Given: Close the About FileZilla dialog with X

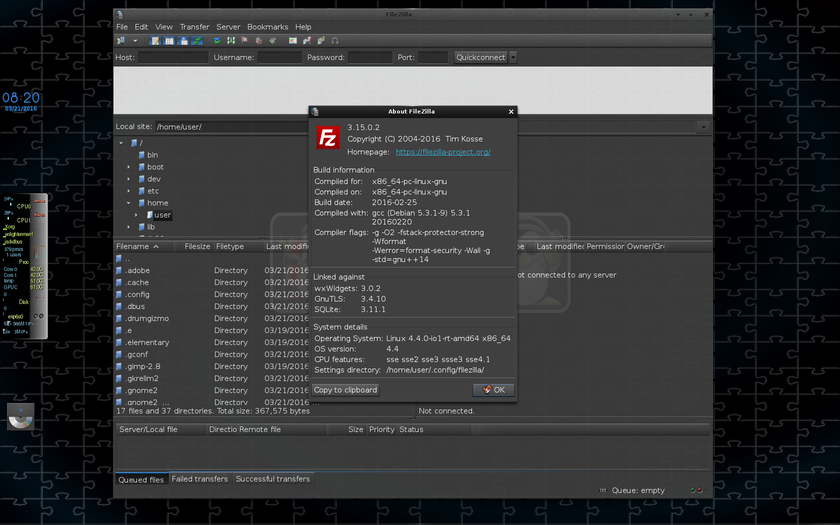Looking at the screenshot, I should click(x=511, y=111).
